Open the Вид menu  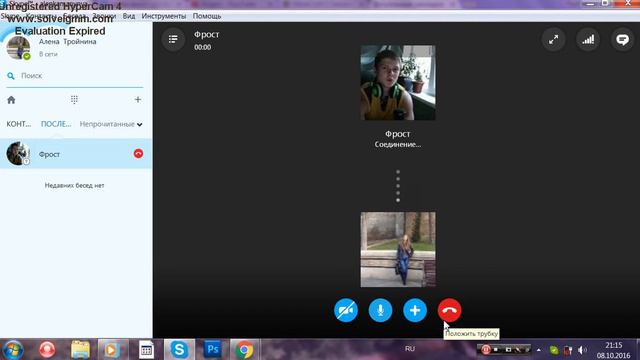[129, 16]
